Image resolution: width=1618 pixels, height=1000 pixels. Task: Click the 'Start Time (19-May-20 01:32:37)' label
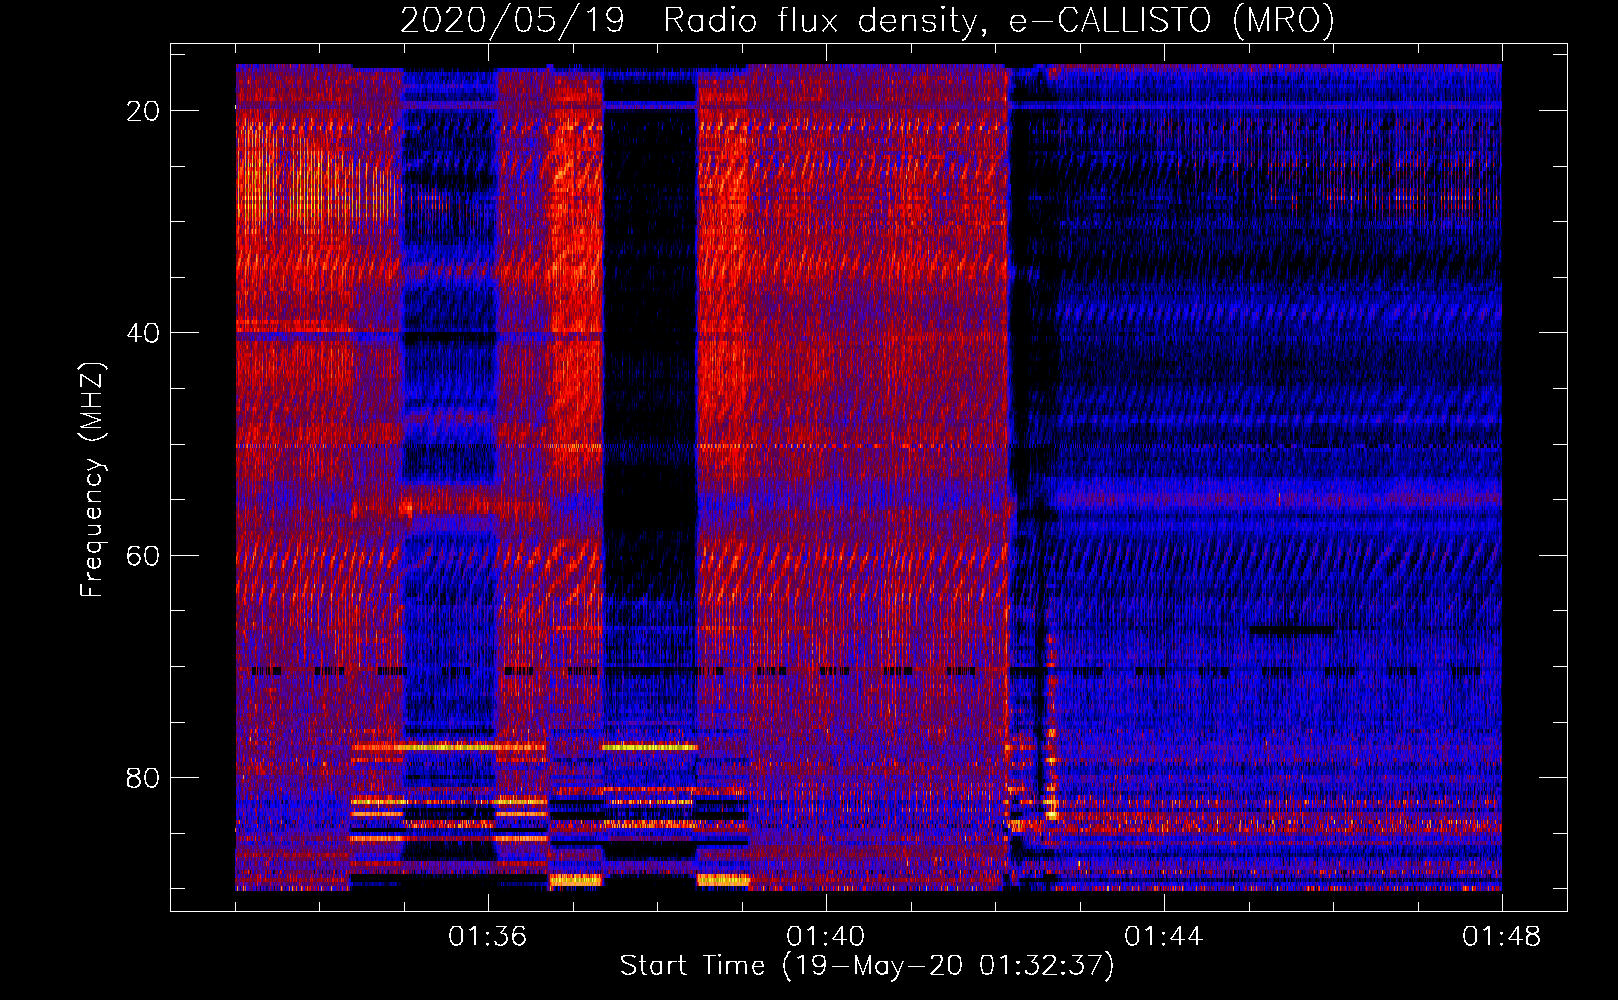click(867, 965)
